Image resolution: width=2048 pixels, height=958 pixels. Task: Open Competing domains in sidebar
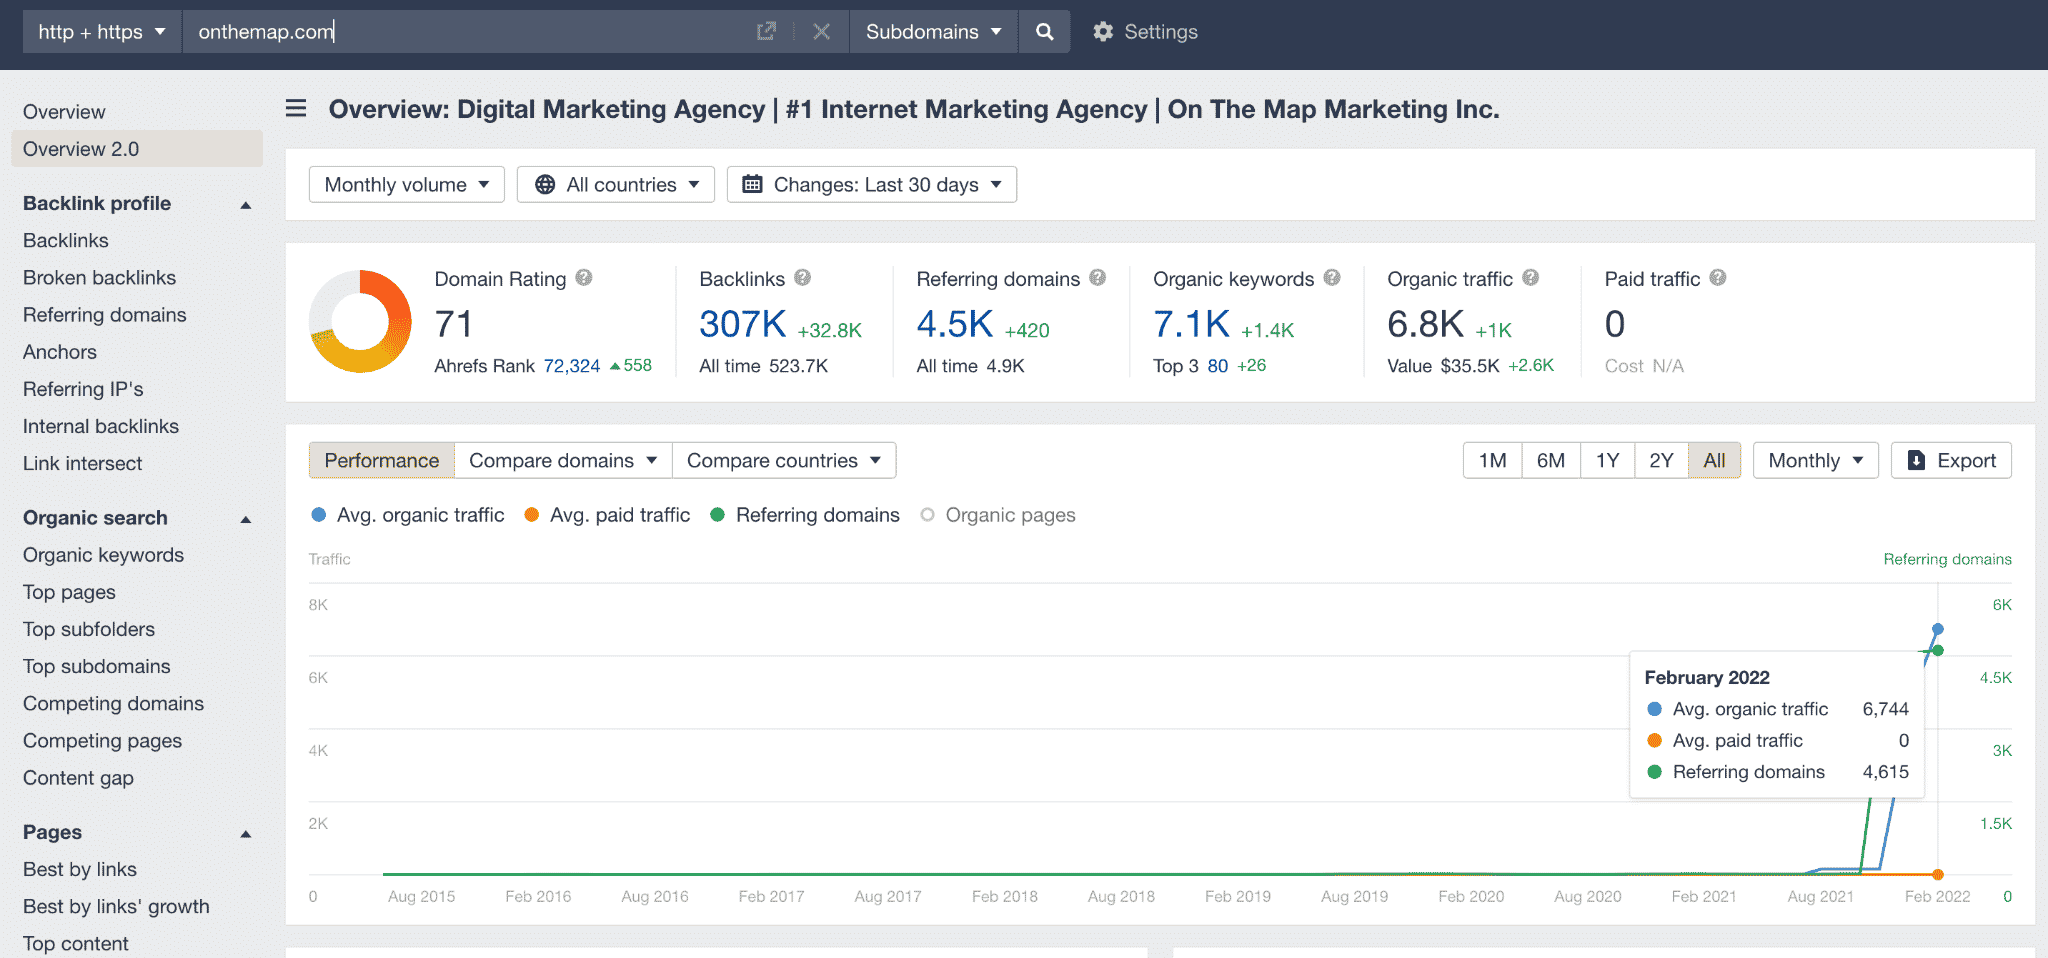[x=114, y=703]
